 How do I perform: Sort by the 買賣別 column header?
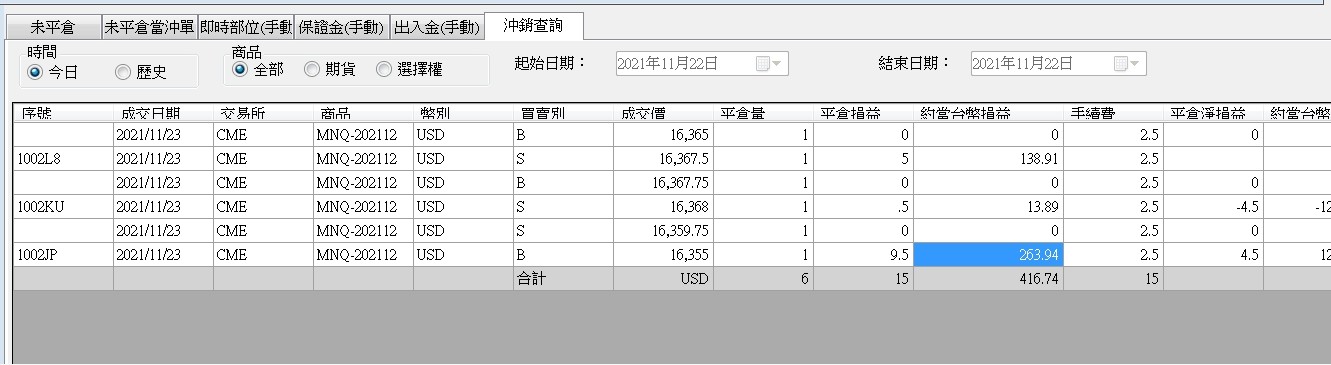click(x=563, y=113)
